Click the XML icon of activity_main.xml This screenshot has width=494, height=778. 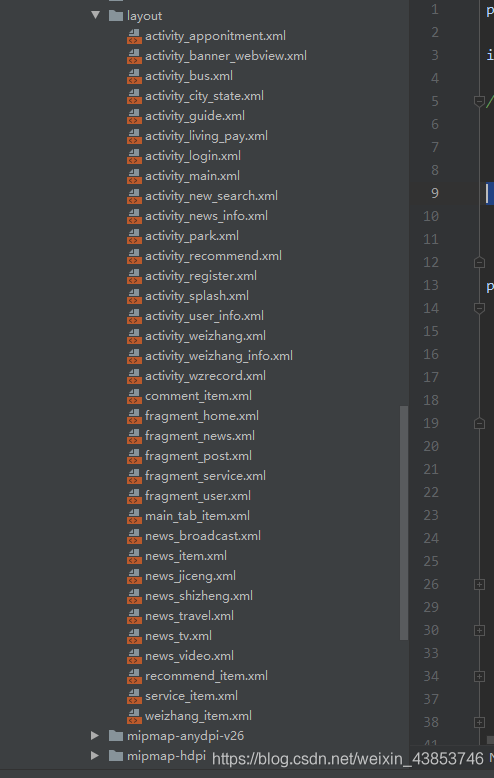134,176
